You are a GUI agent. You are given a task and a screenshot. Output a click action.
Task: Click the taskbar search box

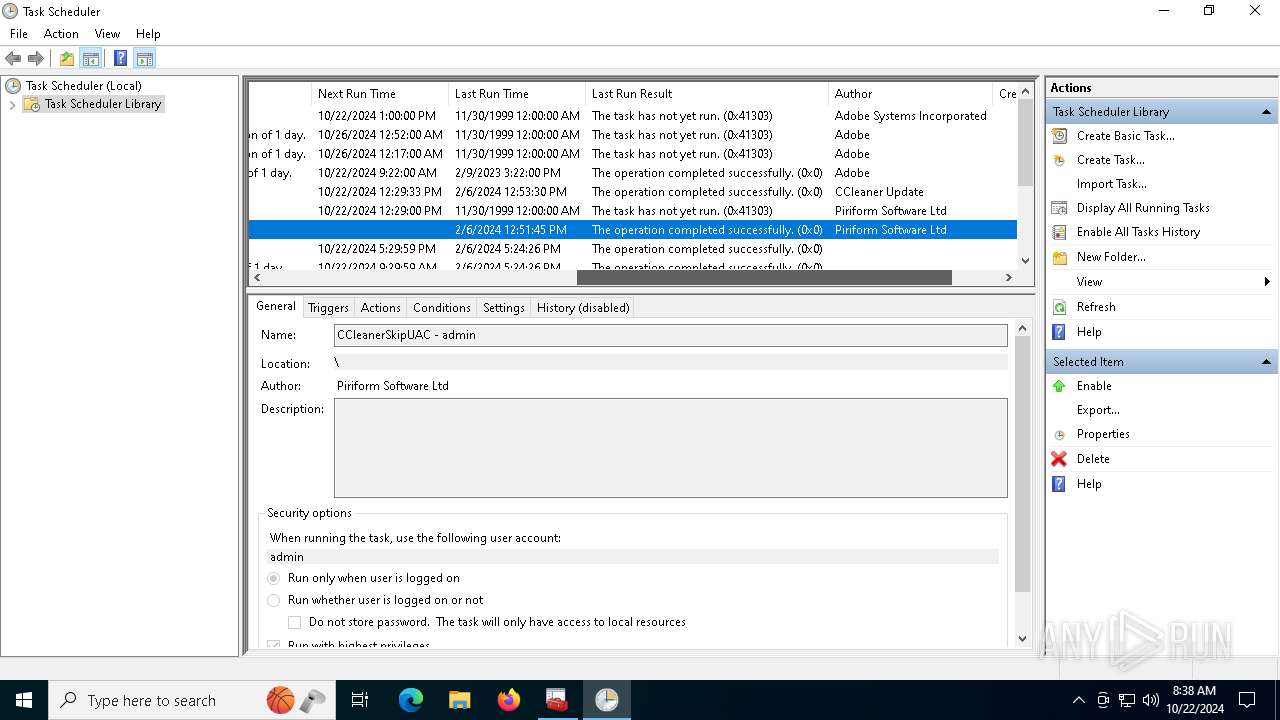click(192, 700)
